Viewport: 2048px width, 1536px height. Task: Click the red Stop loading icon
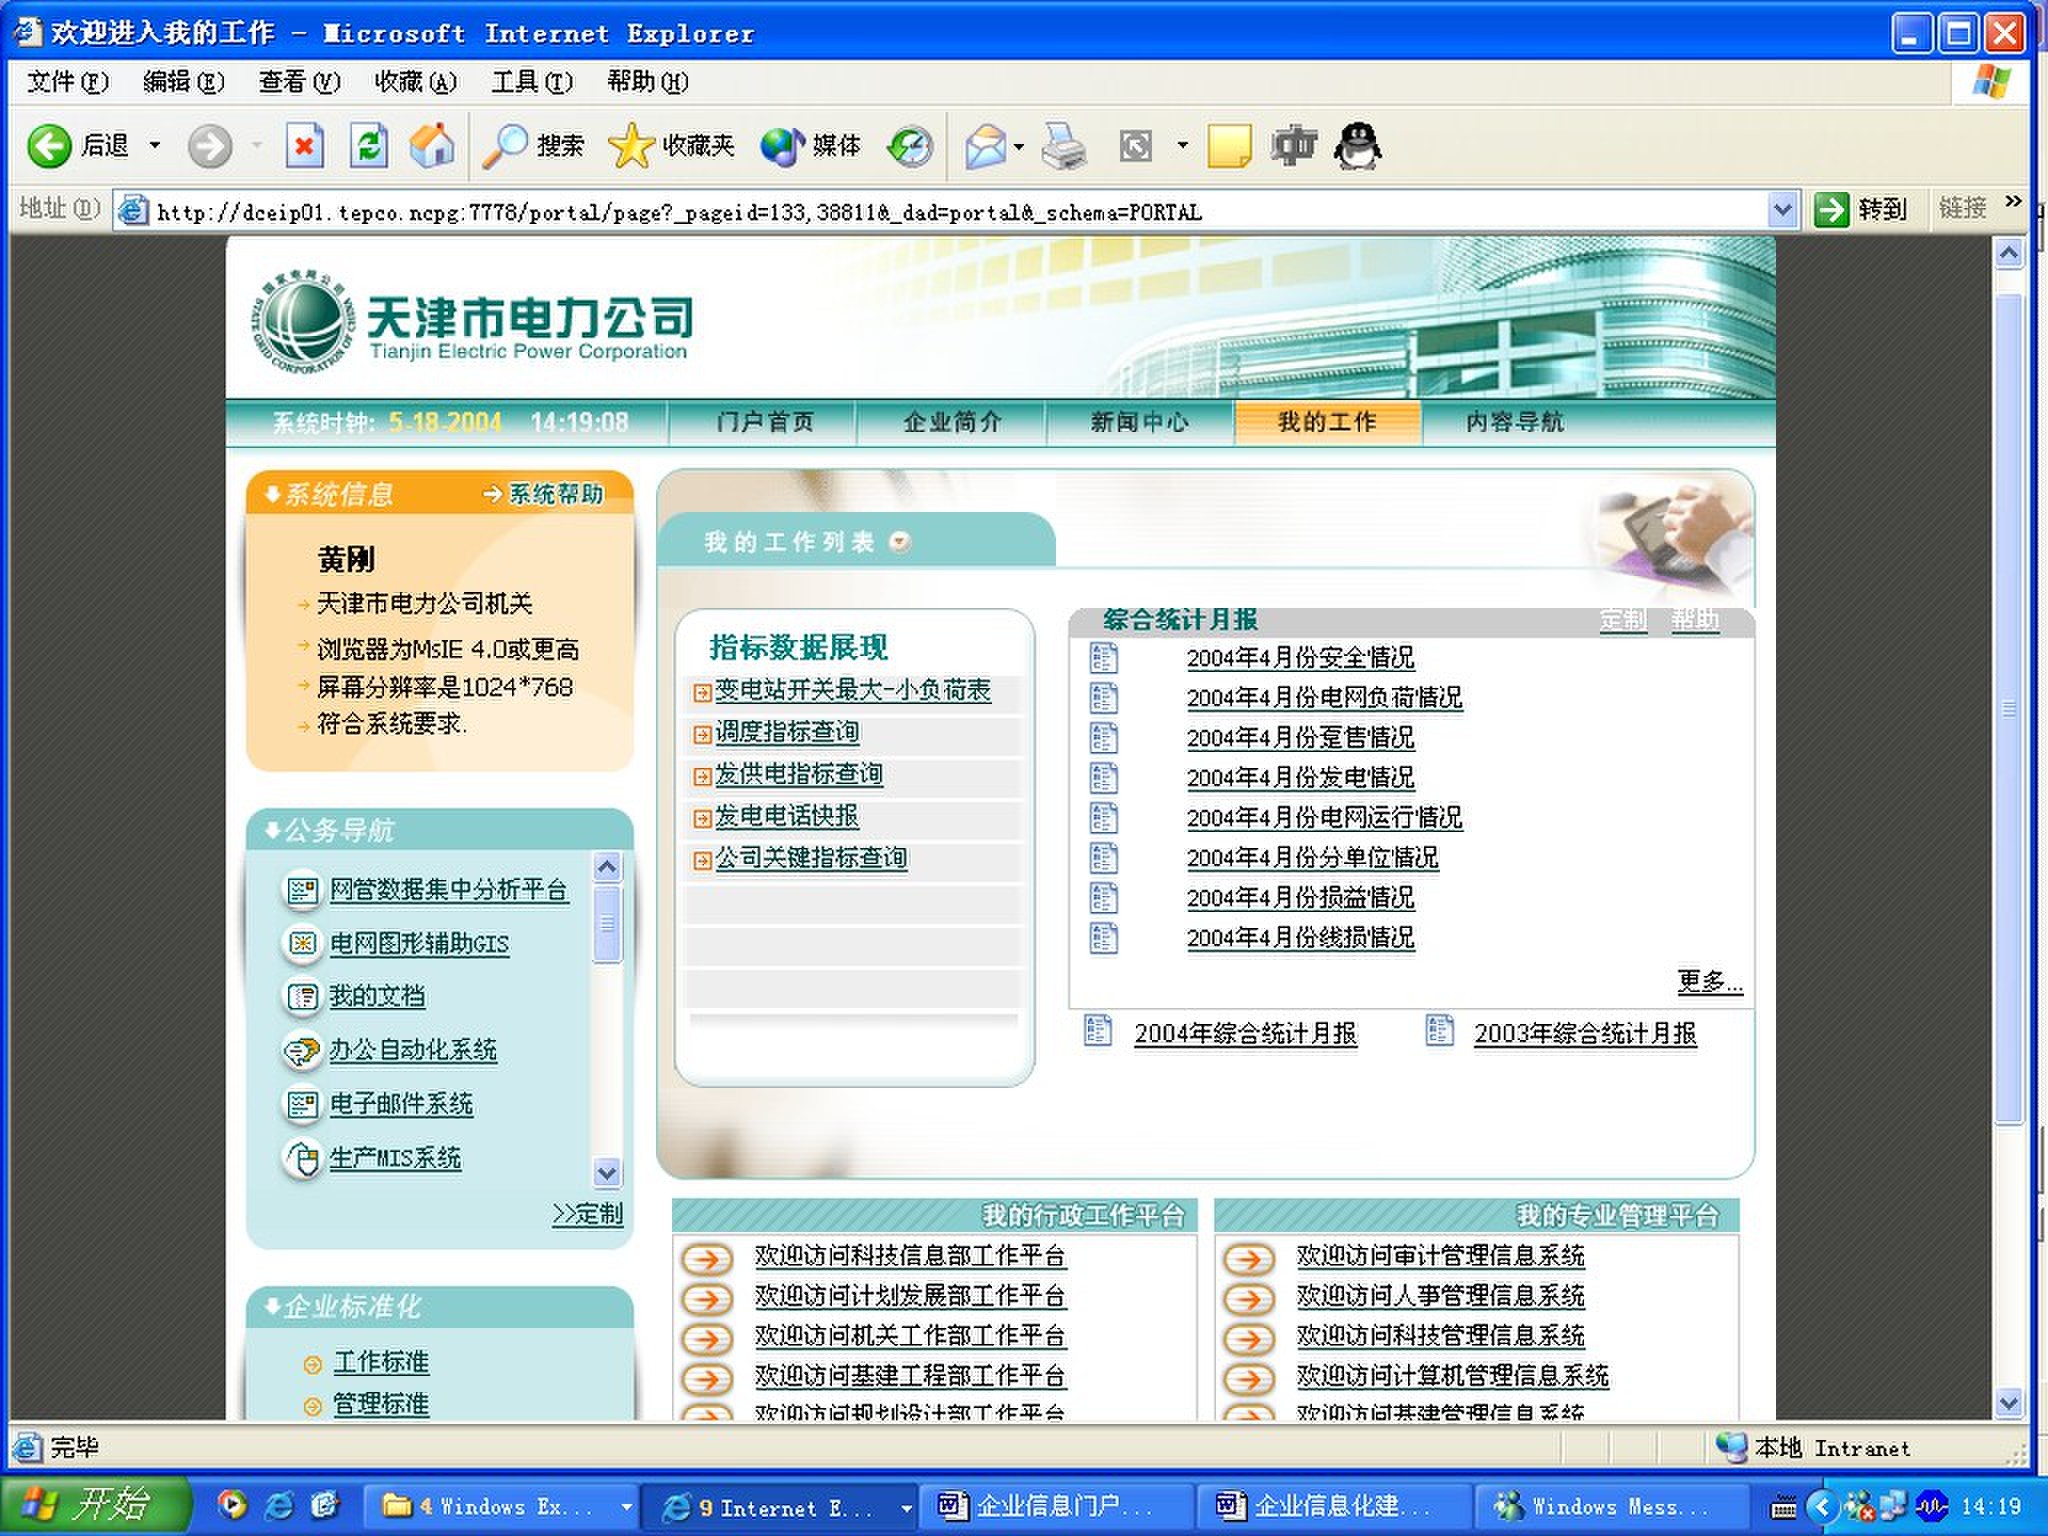click(304, 146)
